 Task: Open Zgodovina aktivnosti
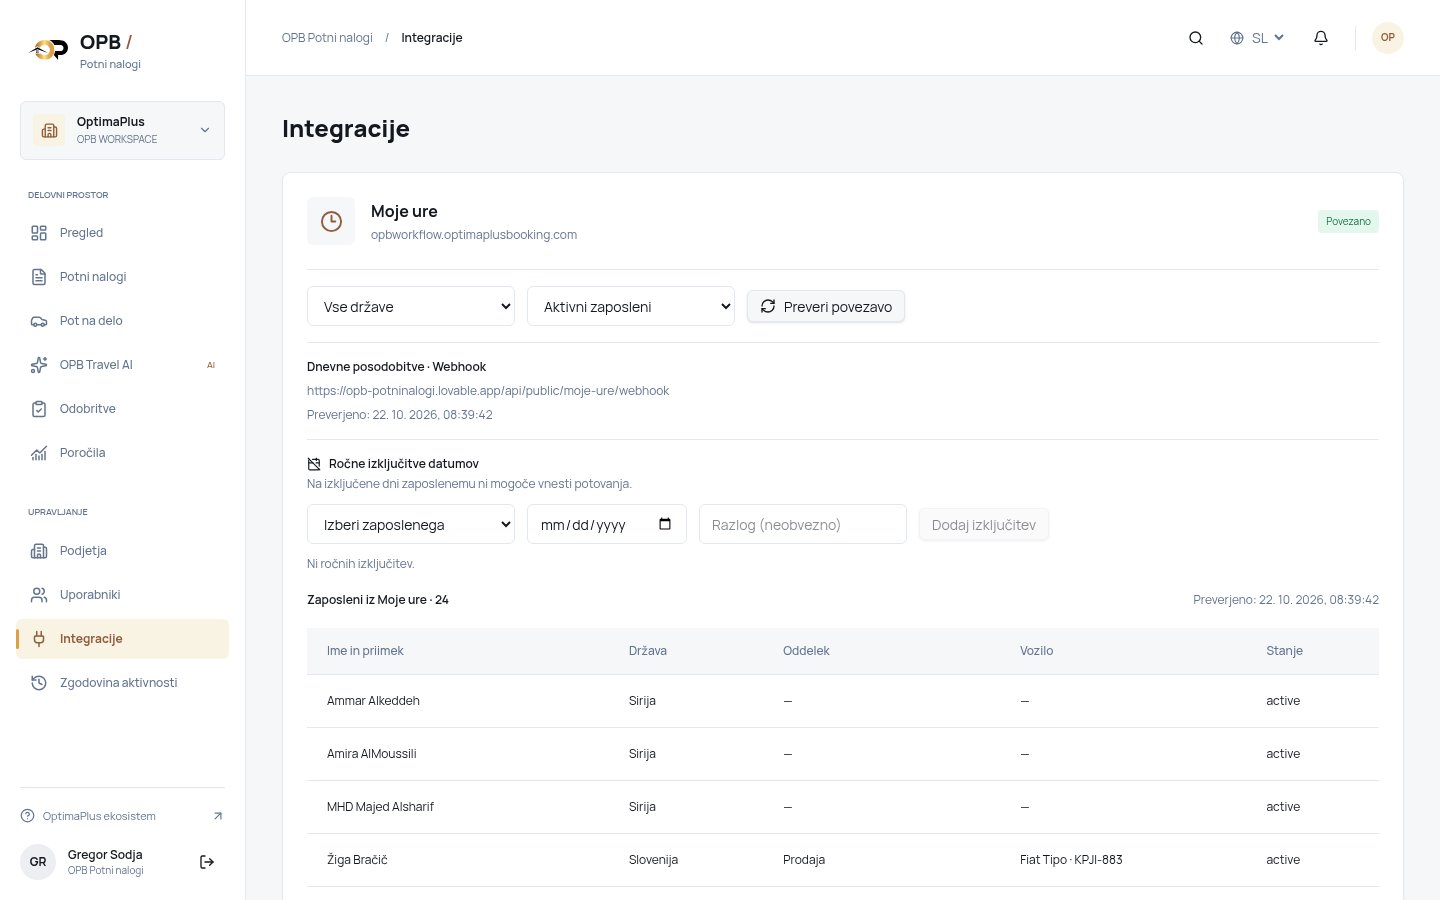coord(122,683)
